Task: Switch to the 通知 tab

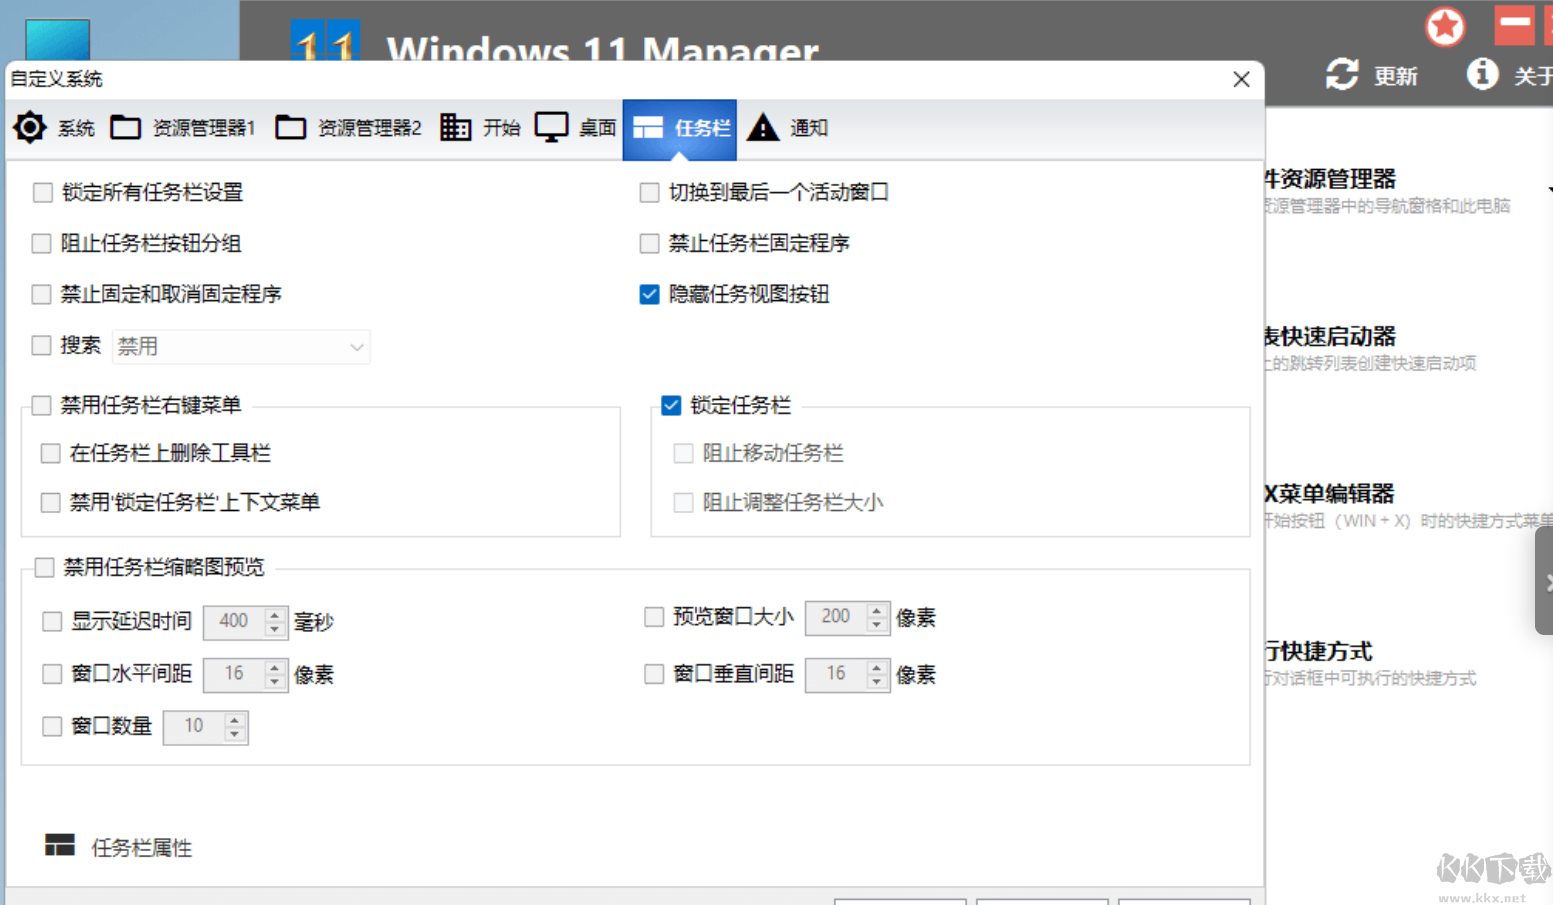Action: click(x=810, y=127)
